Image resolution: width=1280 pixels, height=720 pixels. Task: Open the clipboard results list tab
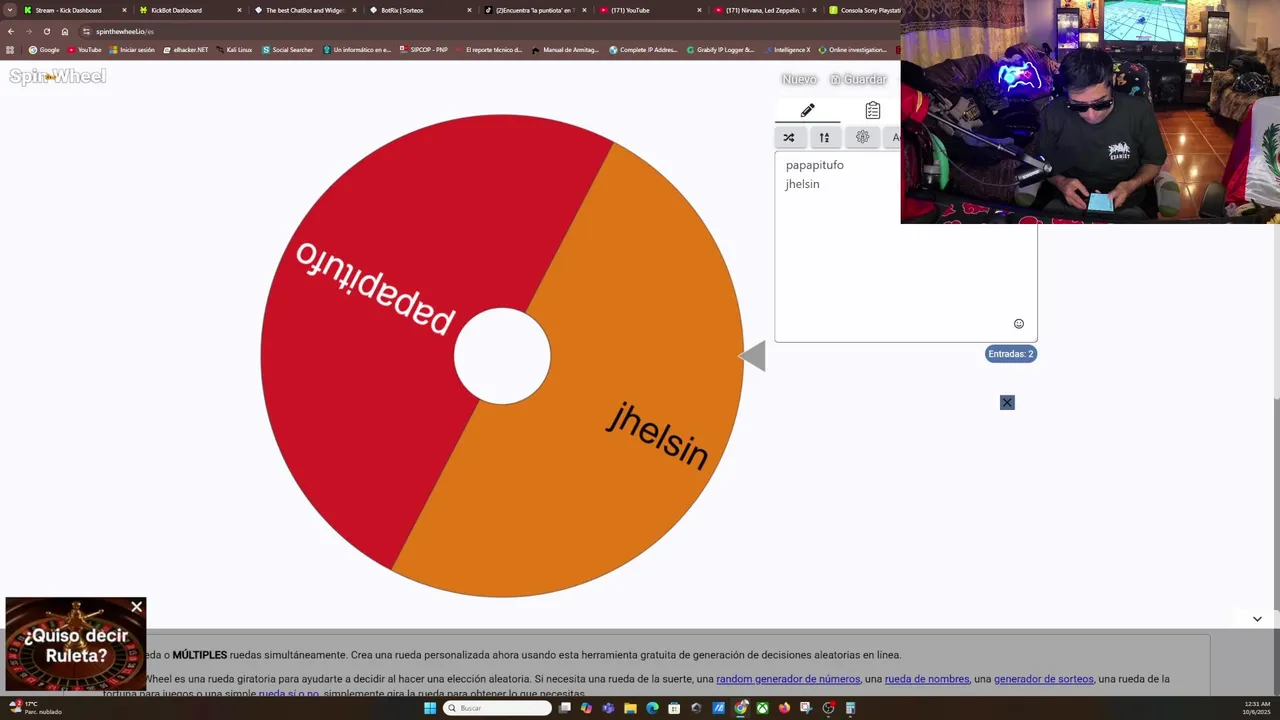873,110
